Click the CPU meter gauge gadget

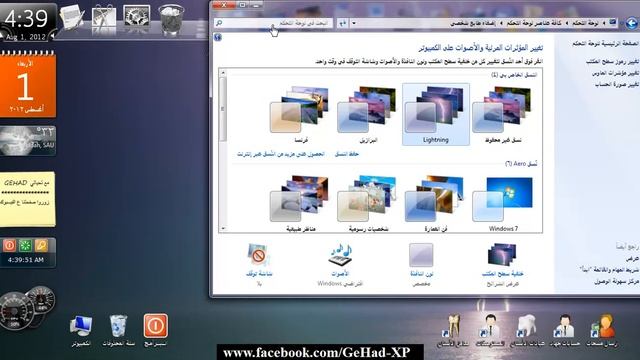point(27,308)
